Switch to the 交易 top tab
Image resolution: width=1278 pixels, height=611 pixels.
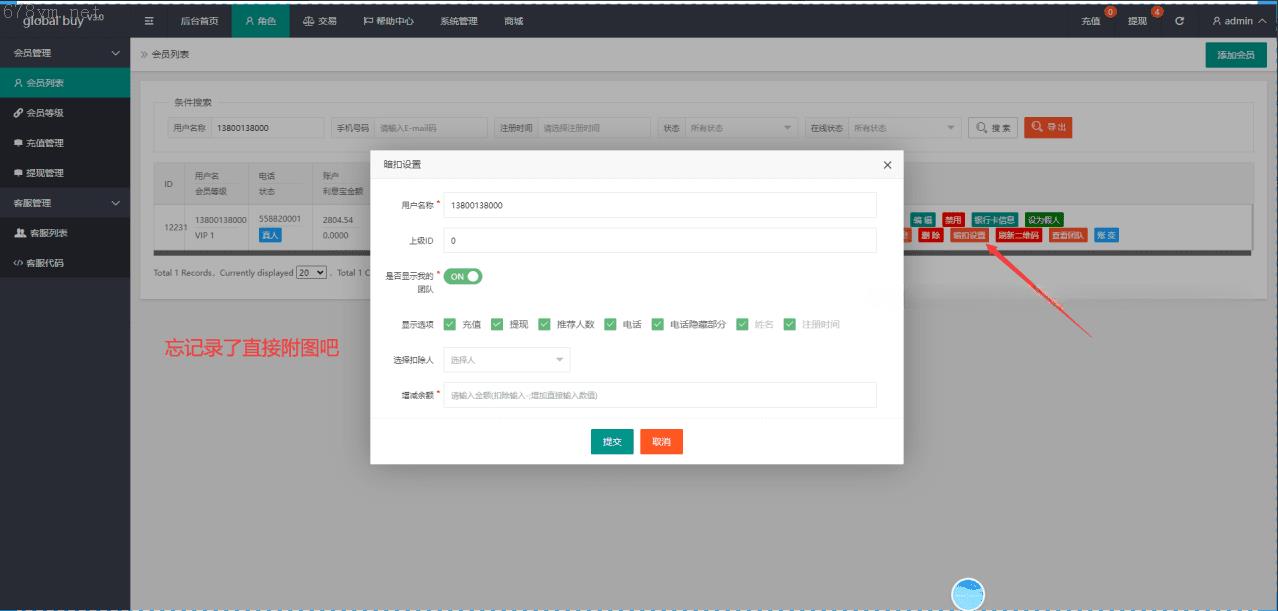coord(319,21)
